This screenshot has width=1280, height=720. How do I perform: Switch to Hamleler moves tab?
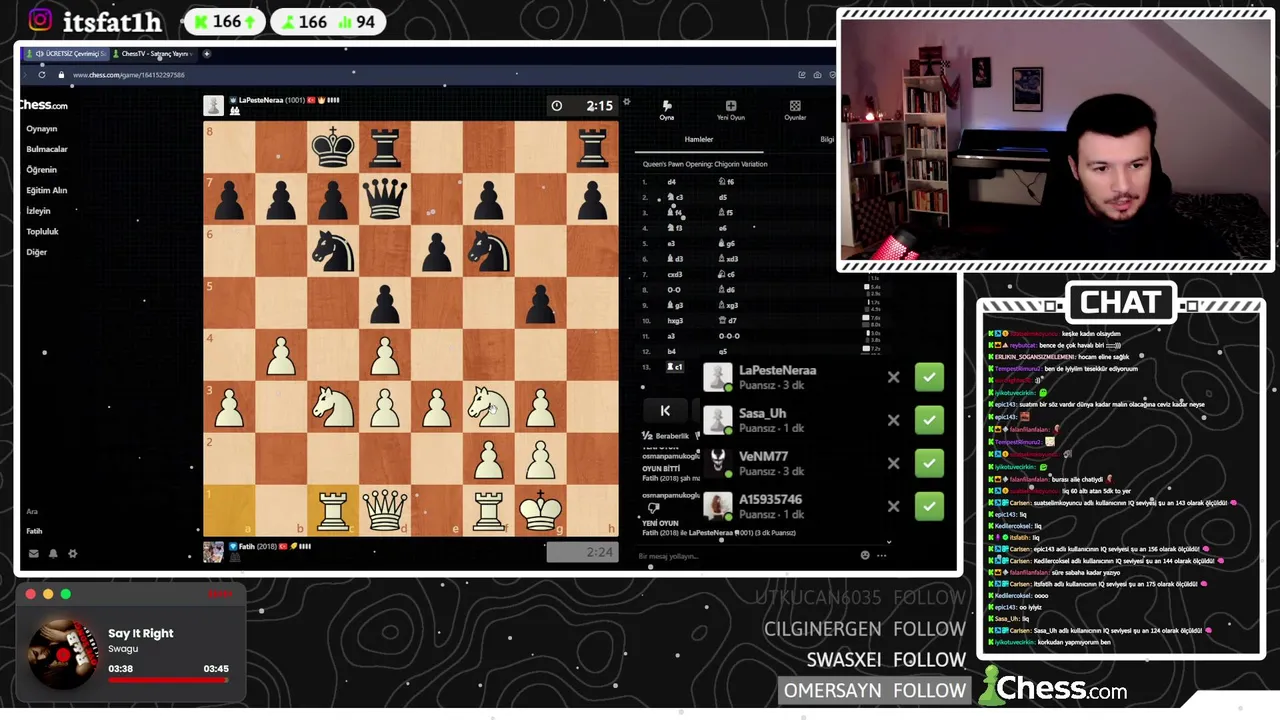[698, 140]
